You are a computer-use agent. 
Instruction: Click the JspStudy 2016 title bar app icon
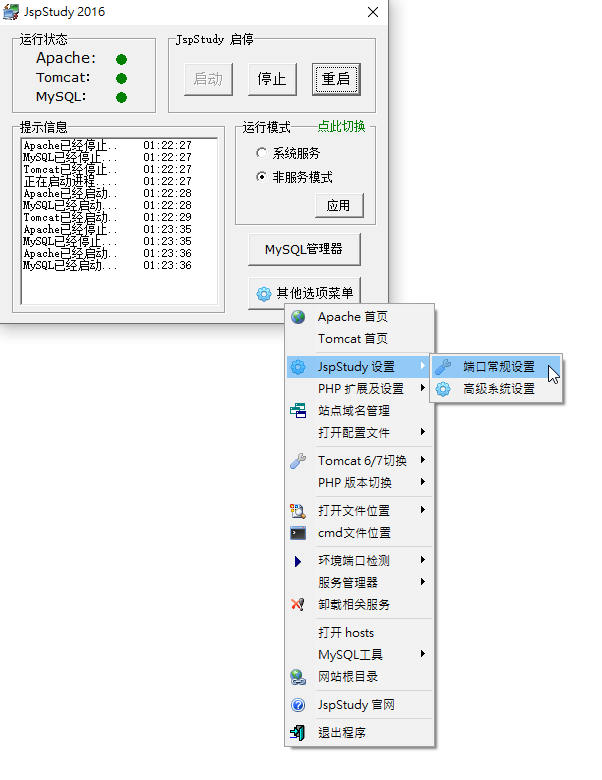click(10, 12)
